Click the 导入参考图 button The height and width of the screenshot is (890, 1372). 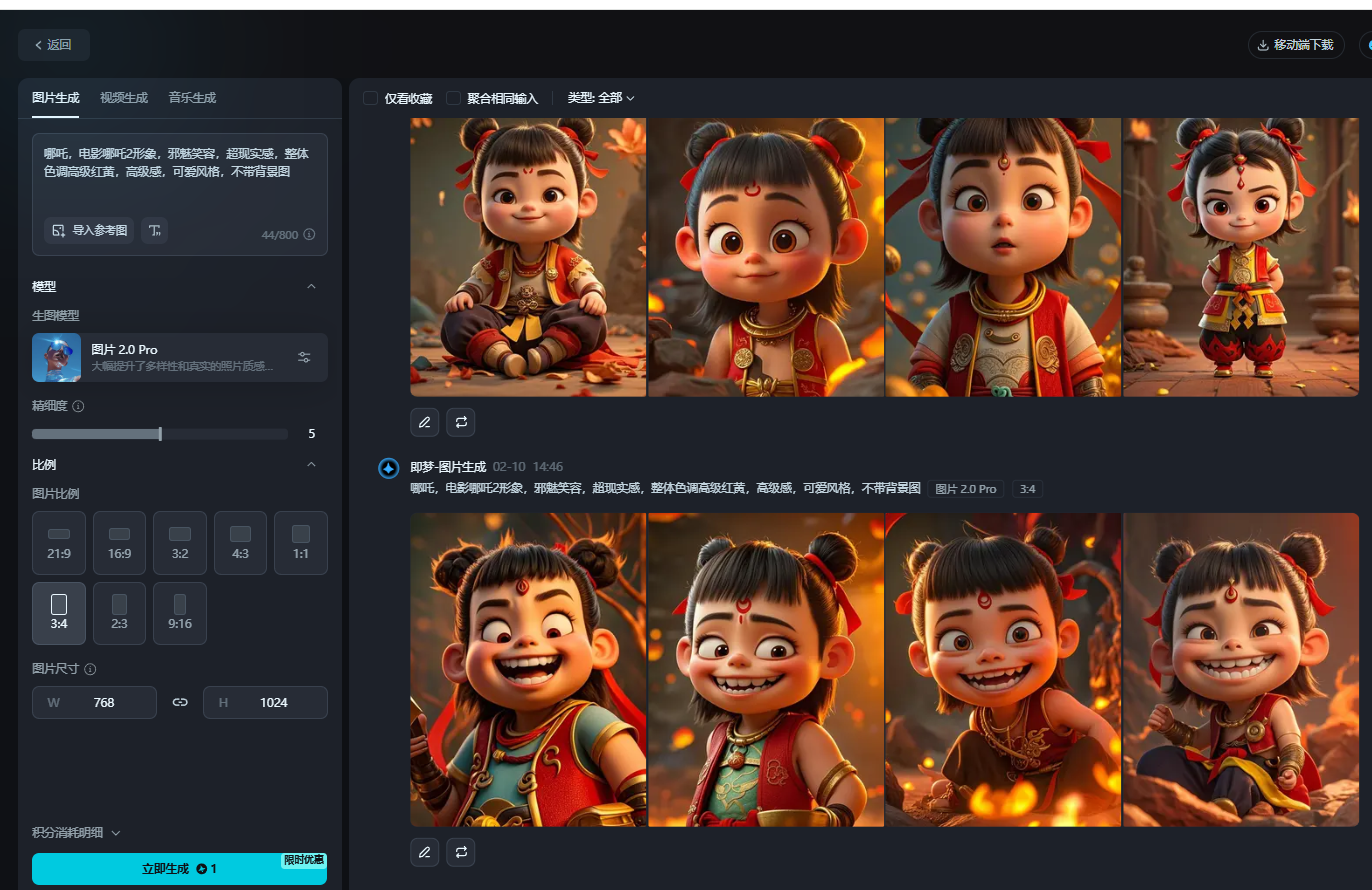pos(89,230)
